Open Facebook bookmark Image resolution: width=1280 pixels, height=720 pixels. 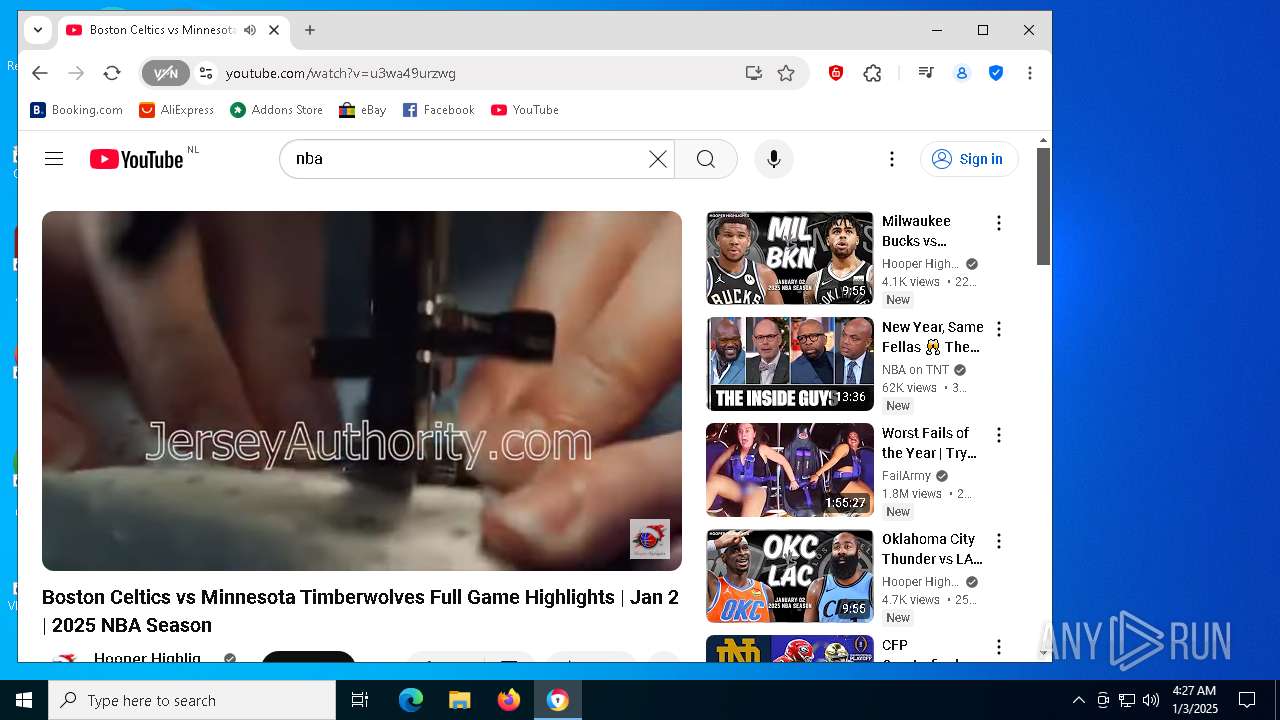[439, 110]
